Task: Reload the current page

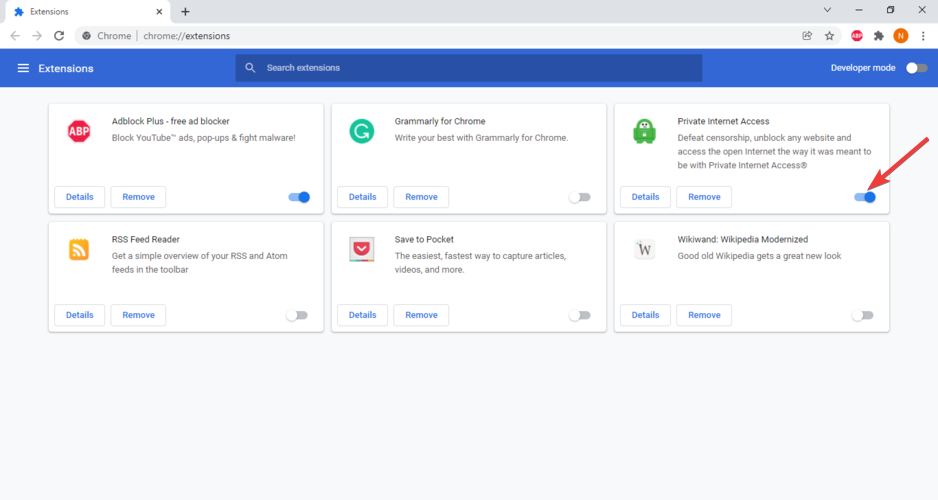Action: point(59,36)
